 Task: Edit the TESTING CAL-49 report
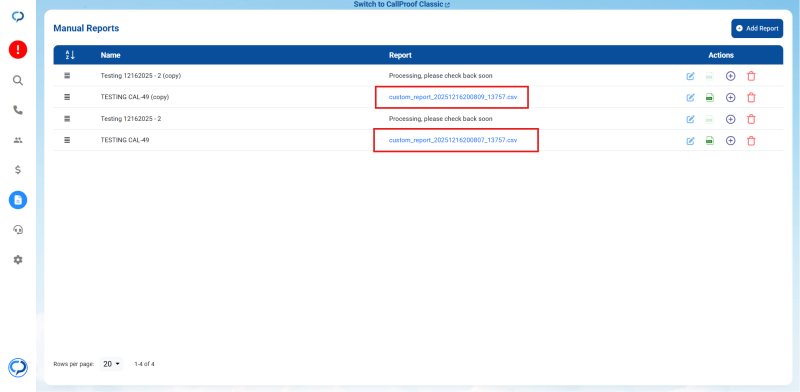tap(690, 141)
